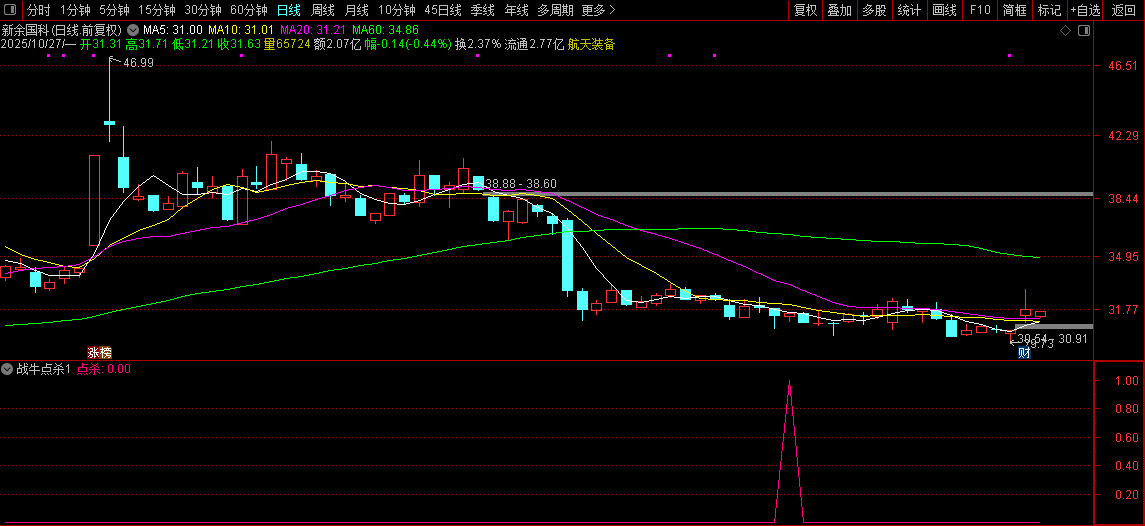Click the 返回 back button
1145x526 pixels.
[1124, 10]
